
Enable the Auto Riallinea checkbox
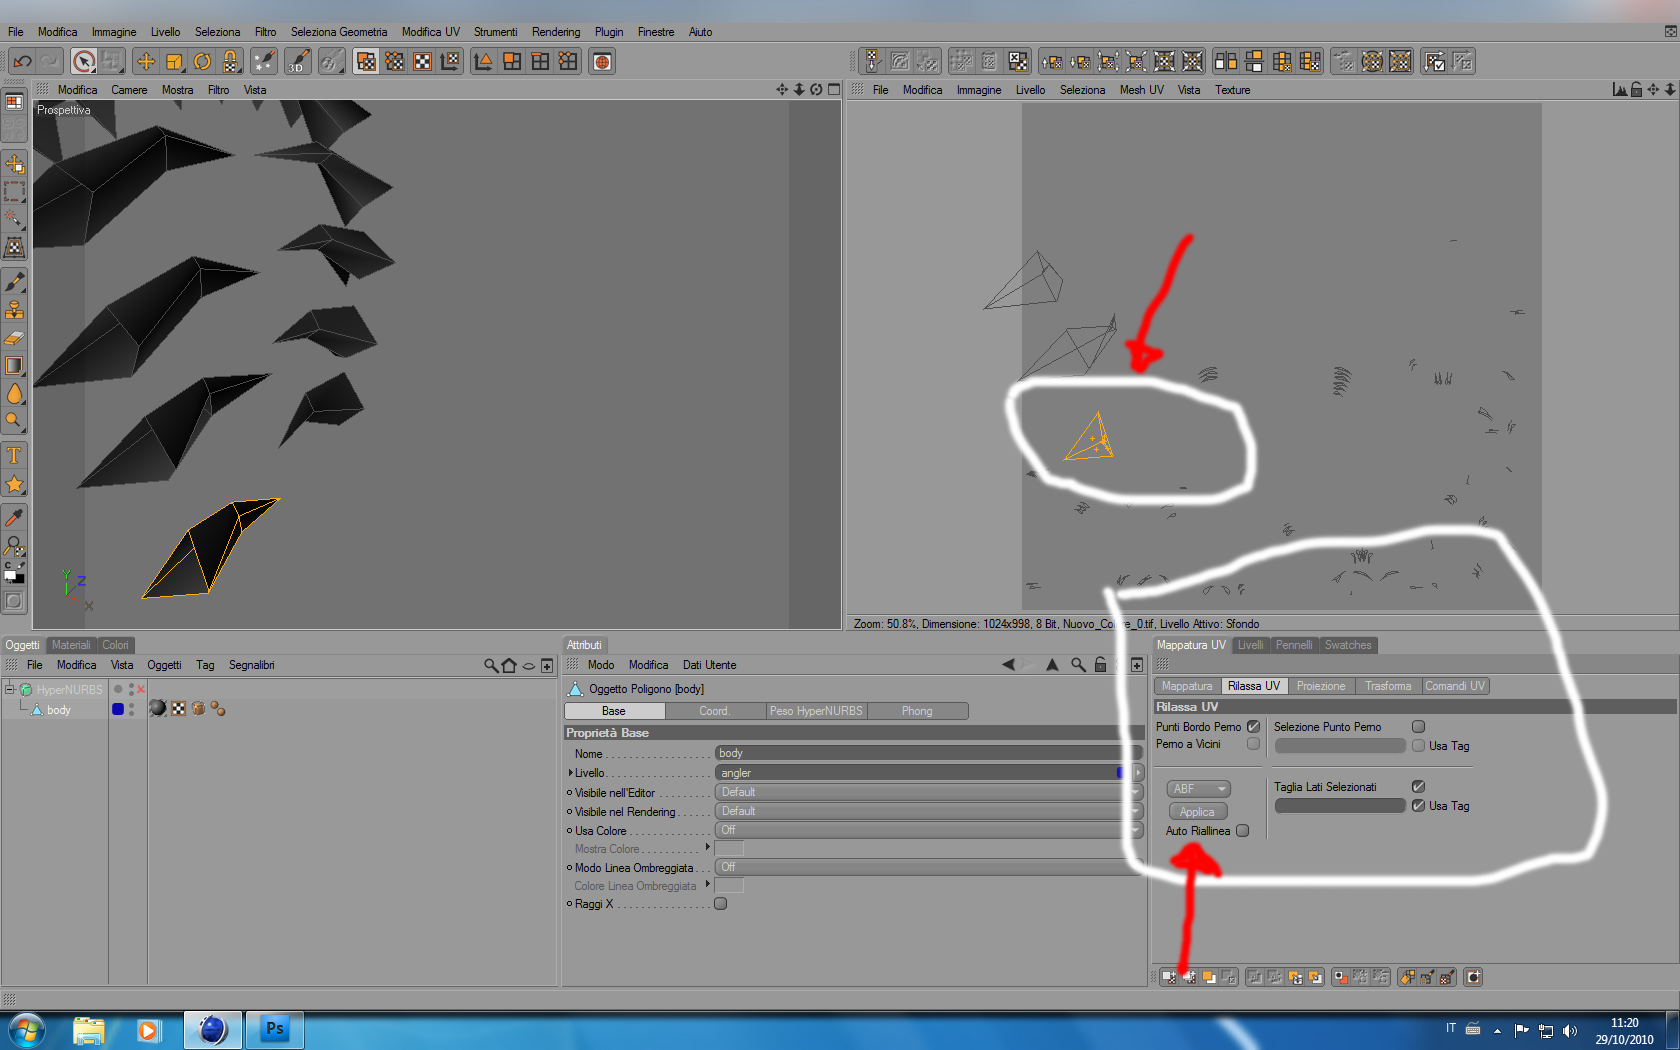1242,831
